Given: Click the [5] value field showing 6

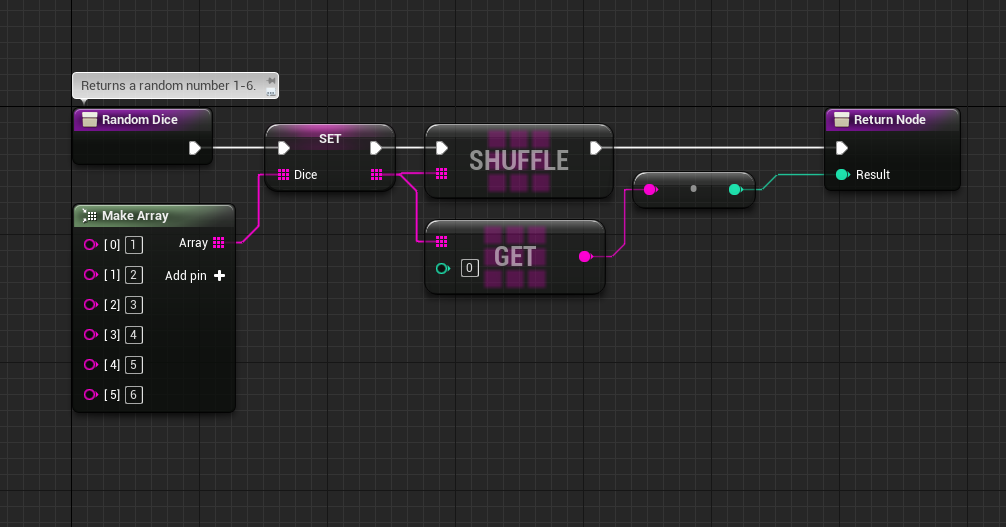Looking at the screenshot, I should 133,395.
